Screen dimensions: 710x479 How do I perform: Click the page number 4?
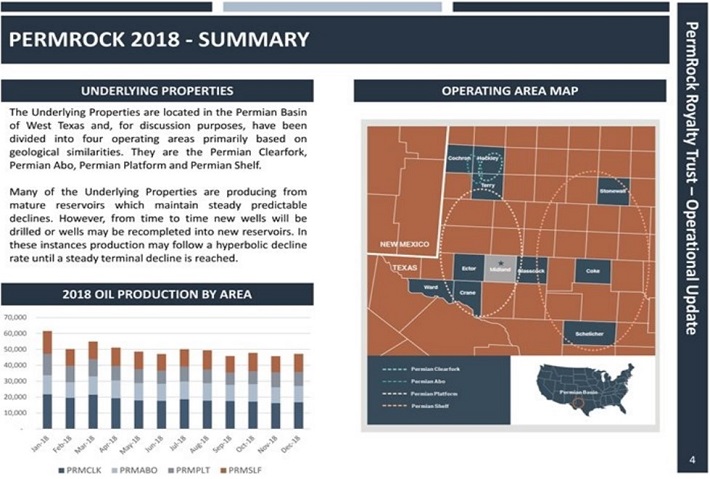pos(692,460)
